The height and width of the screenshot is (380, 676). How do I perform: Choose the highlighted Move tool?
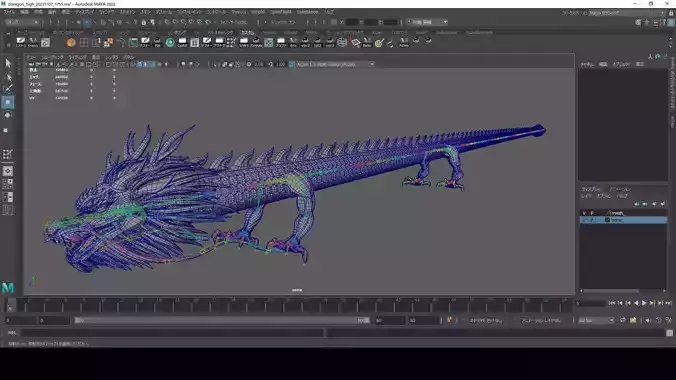click(x=8, y=102)
